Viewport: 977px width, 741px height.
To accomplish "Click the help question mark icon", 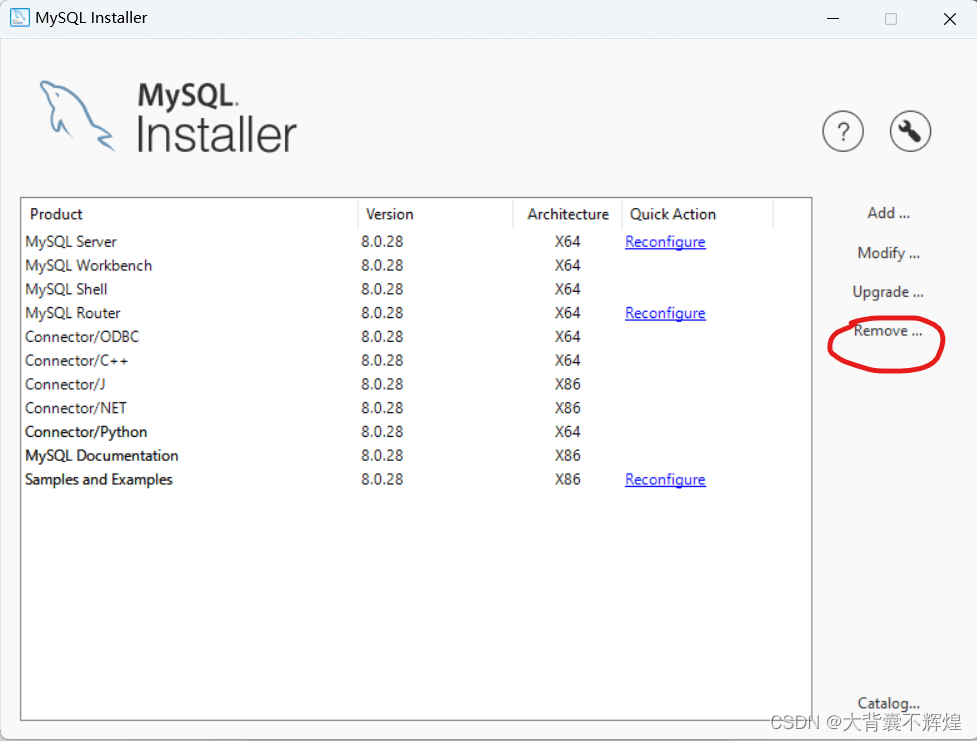I will pos(843,131).
